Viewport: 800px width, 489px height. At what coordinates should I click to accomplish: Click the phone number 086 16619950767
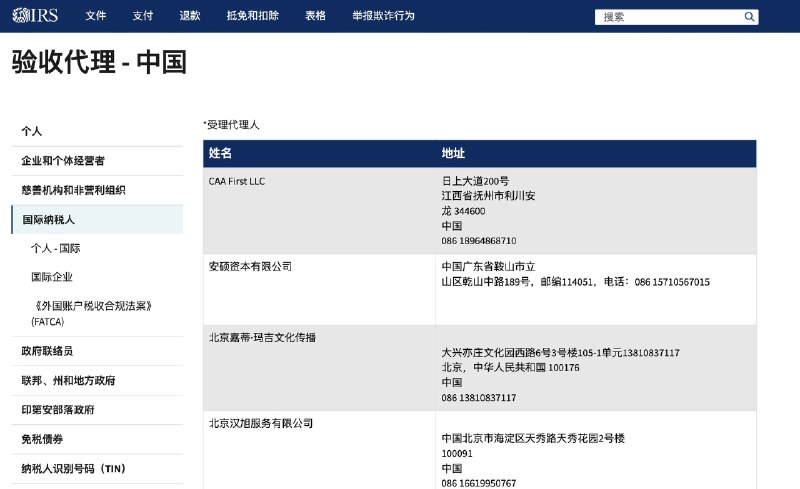[x=479, y=483]
